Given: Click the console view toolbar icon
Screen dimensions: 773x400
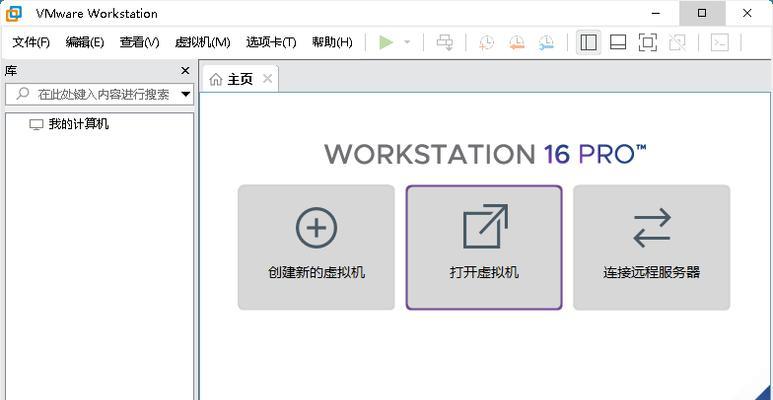Looking at the screenshot, I should pyautogui.click(x=720, y=42).
